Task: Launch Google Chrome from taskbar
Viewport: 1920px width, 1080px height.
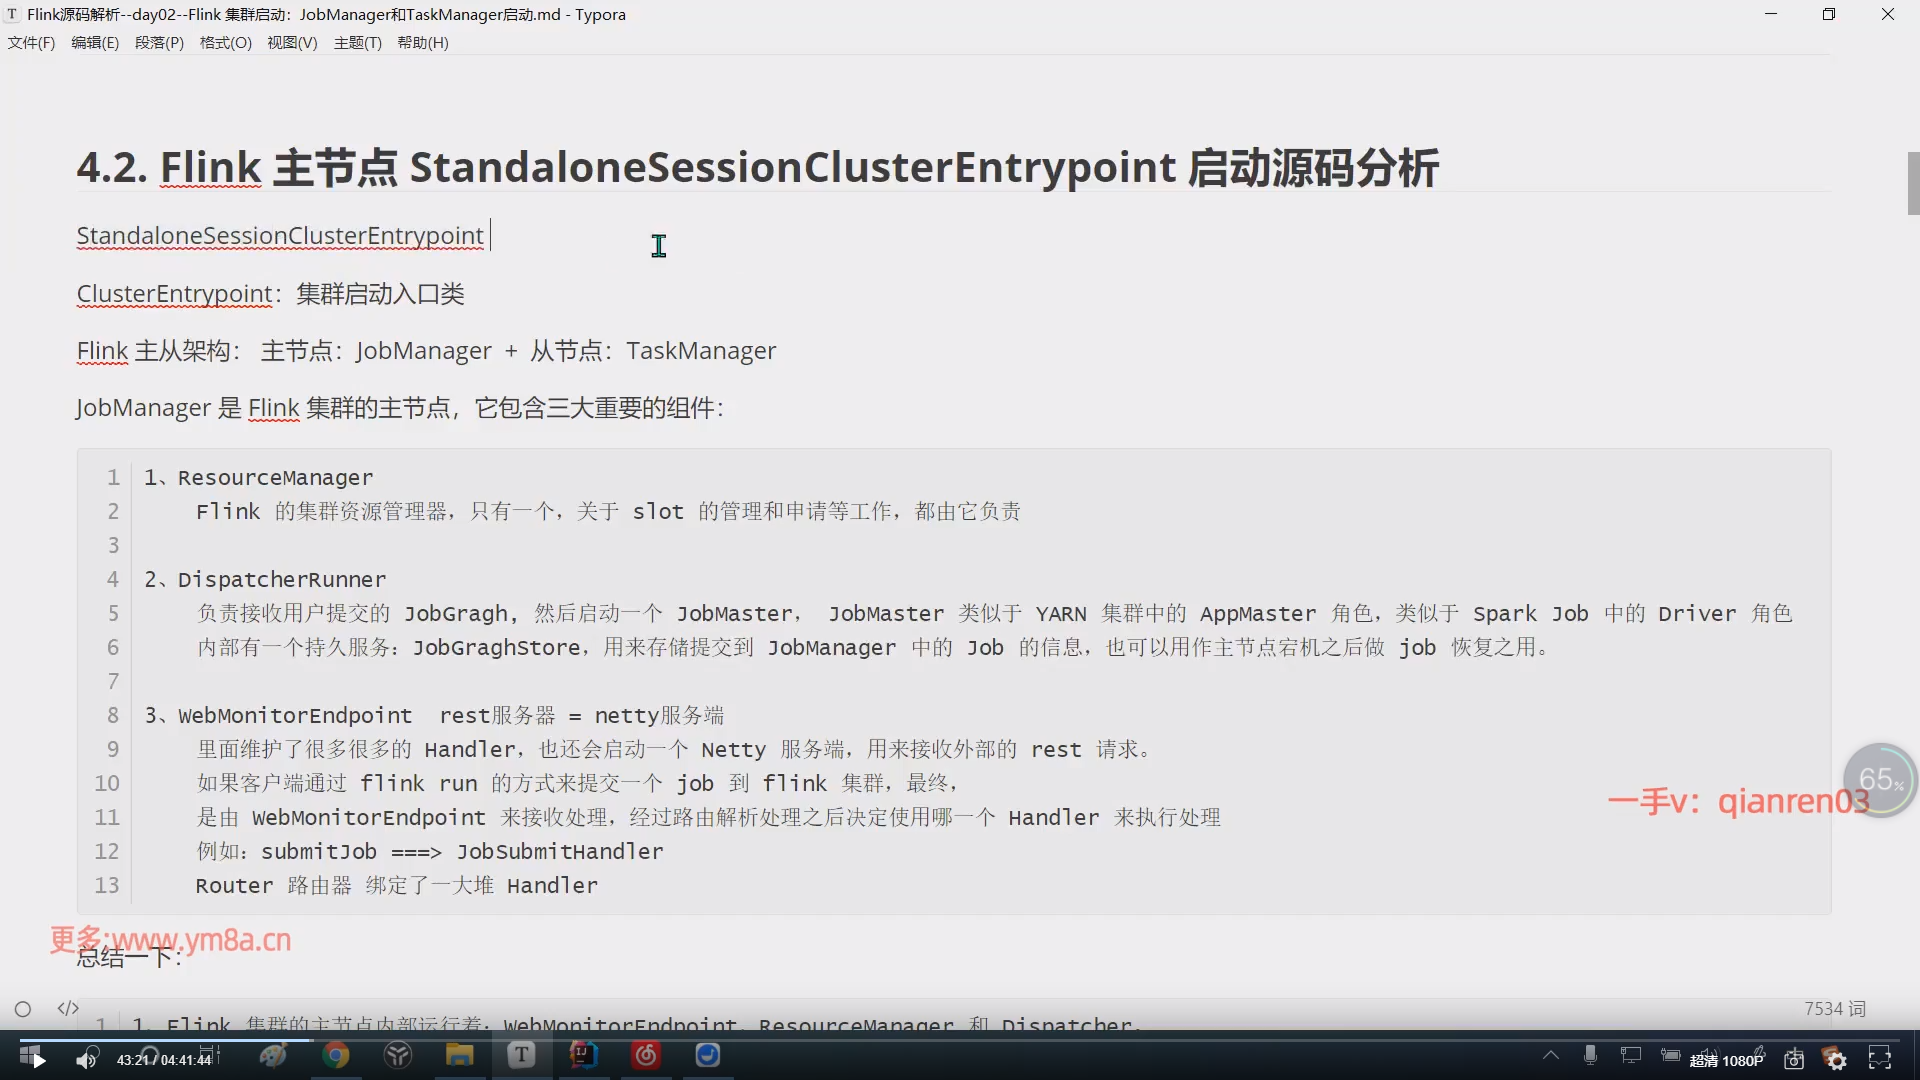Action: pyautogui.click(x=336, y=1055)
